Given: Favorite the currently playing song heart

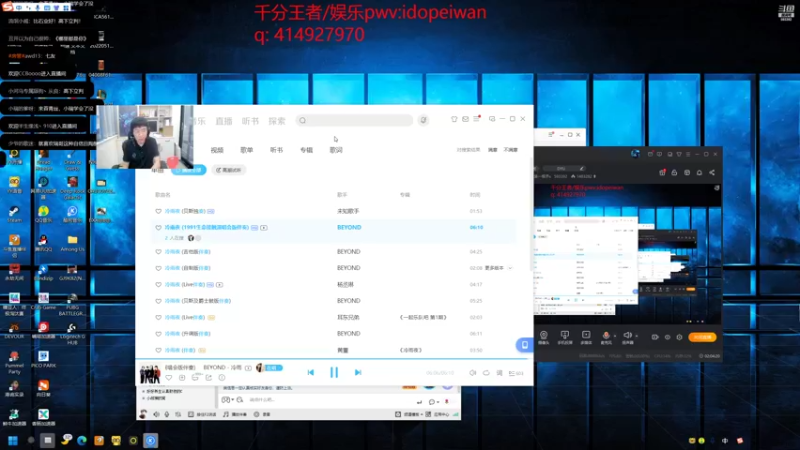Looking at the screenshot, I should (169, 378).
